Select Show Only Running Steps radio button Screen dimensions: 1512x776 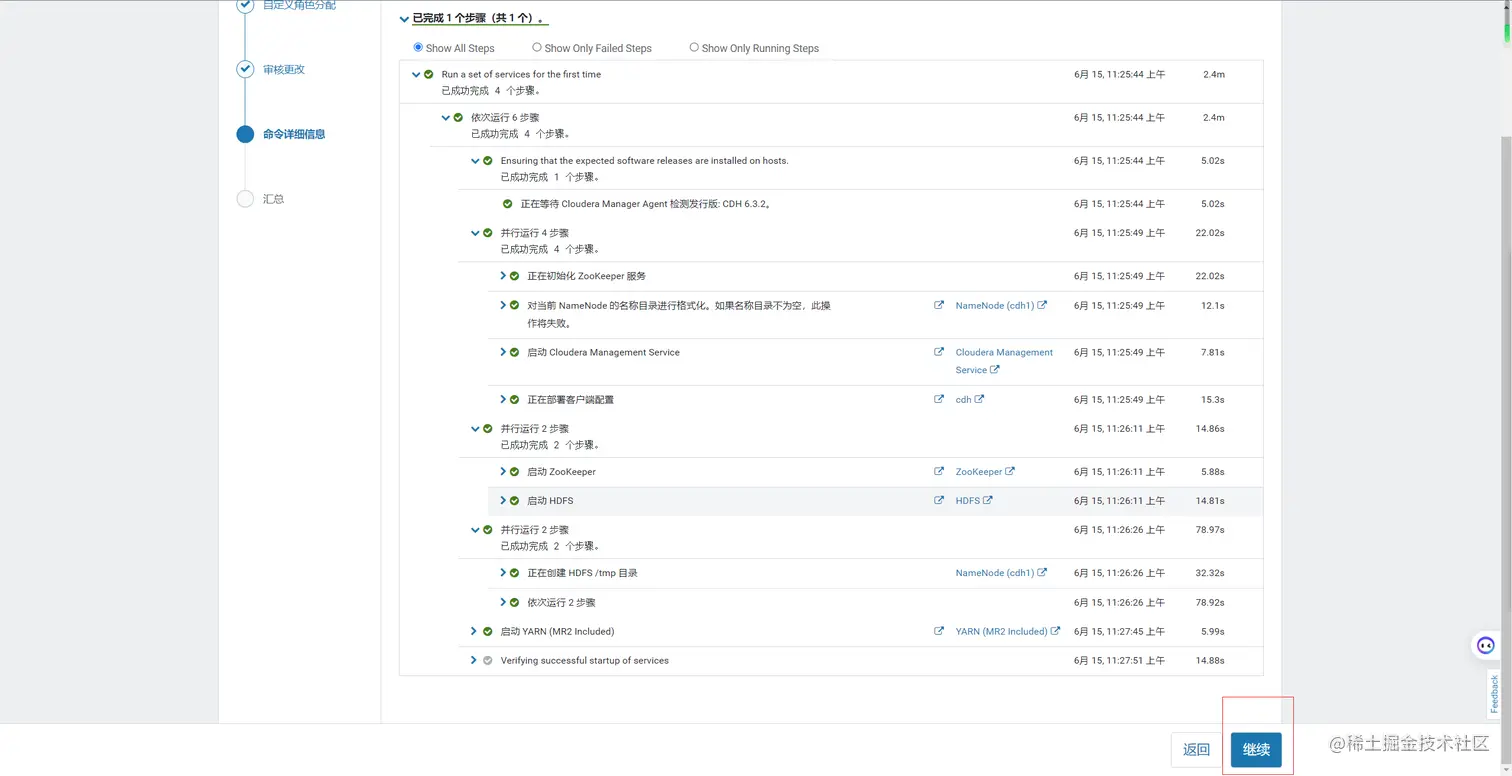coord(694,47)
